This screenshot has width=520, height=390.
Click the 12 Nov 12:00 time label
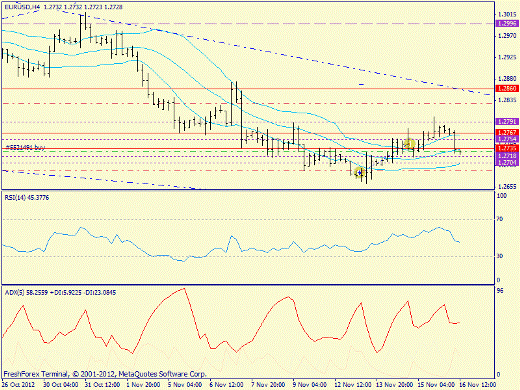(x=353, y=384)
